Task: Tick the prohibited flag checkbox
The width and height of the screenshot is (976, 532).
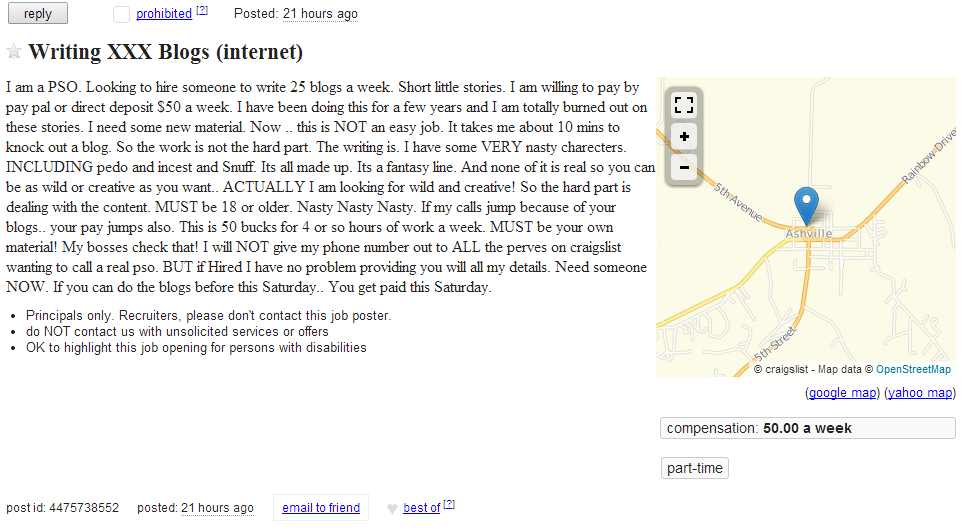Action: point(122,14)
